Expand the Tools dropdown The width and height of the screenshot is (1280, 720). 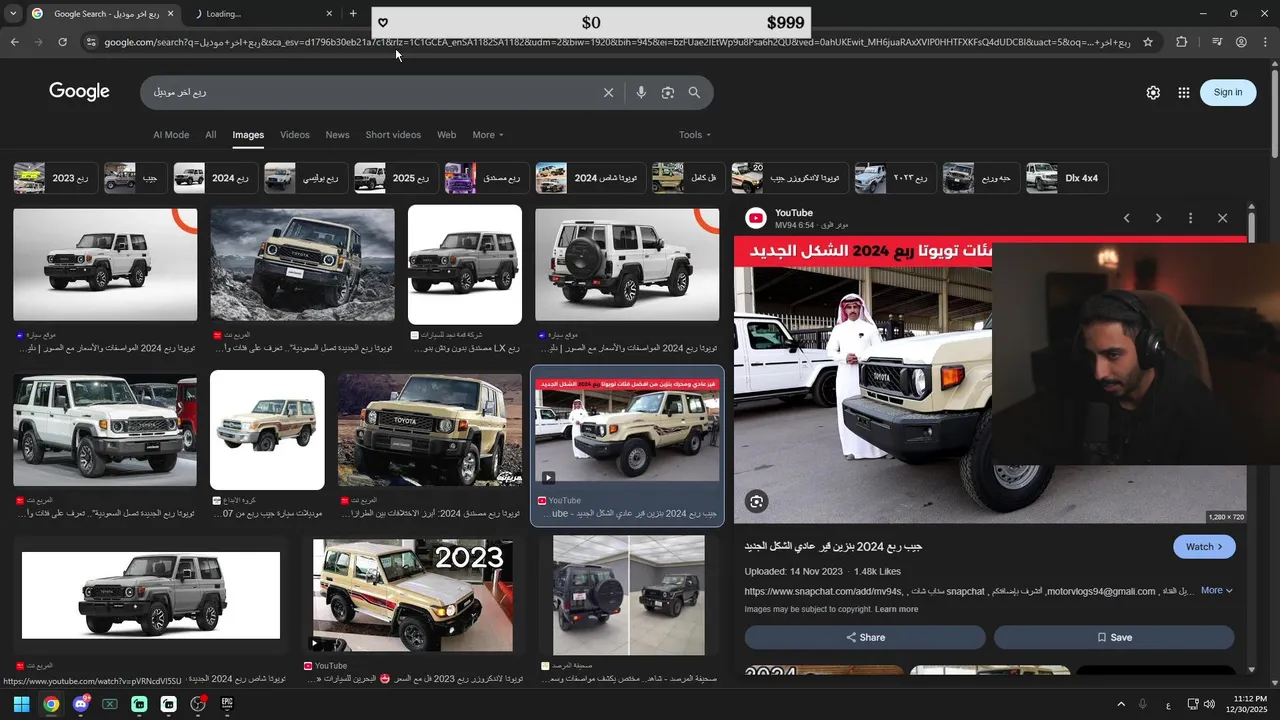(695, 135)
